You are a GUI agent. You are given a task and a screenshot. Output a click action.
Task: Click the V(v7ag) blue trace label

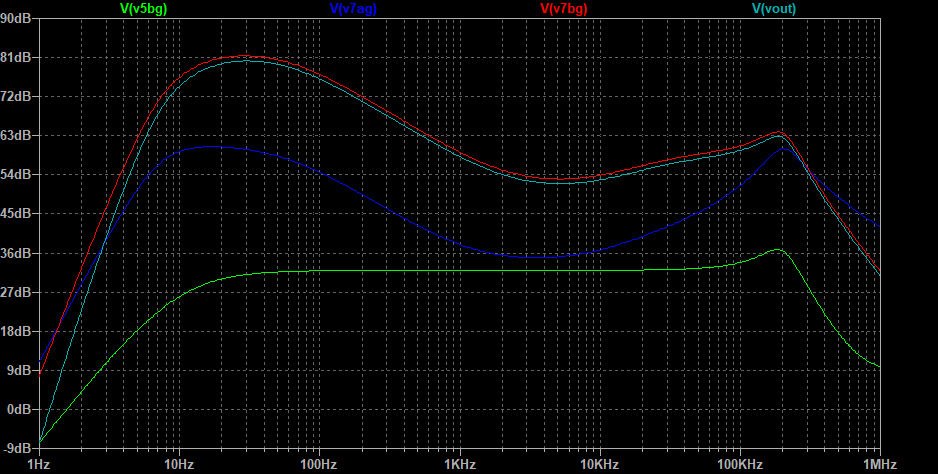(x=354, y=8)
